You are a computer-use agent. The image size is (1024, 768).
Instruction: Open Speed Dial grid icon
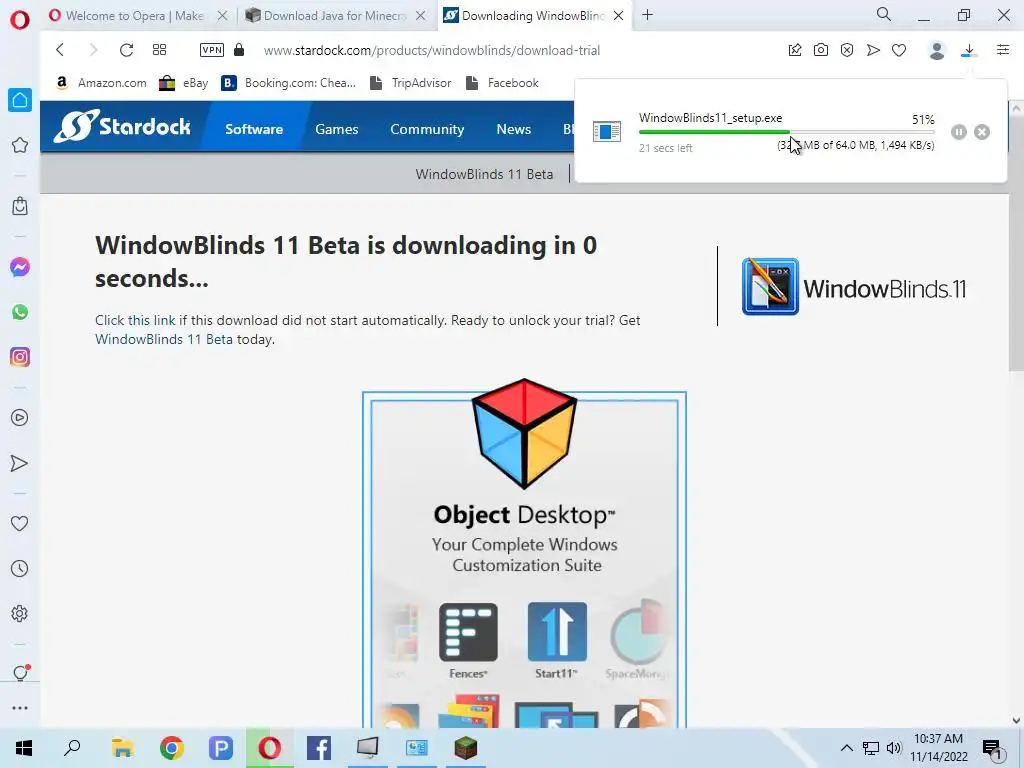coord(159,50)
